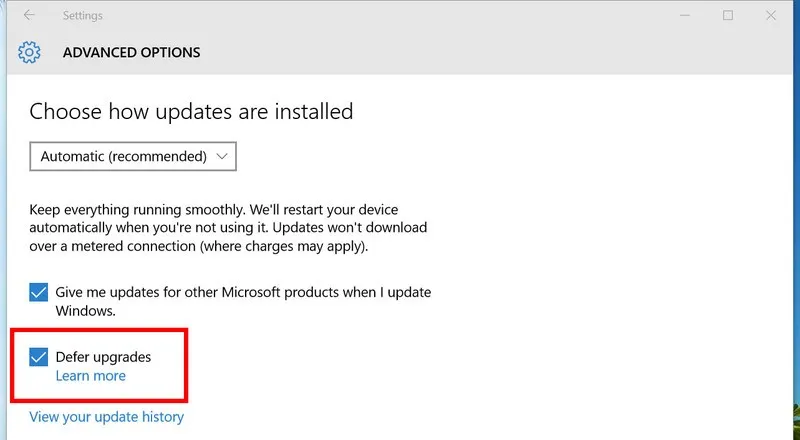
Task: Click the 'Settings' window title text
Action: [82, 15]
